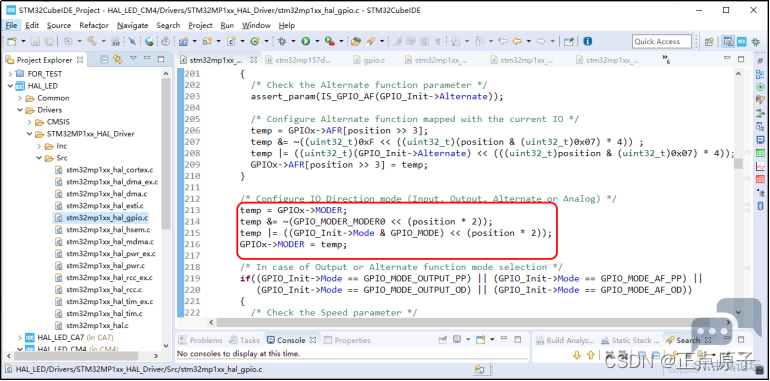
Task: Expand the FOR_TEST project node
Action: click(10, 74)
